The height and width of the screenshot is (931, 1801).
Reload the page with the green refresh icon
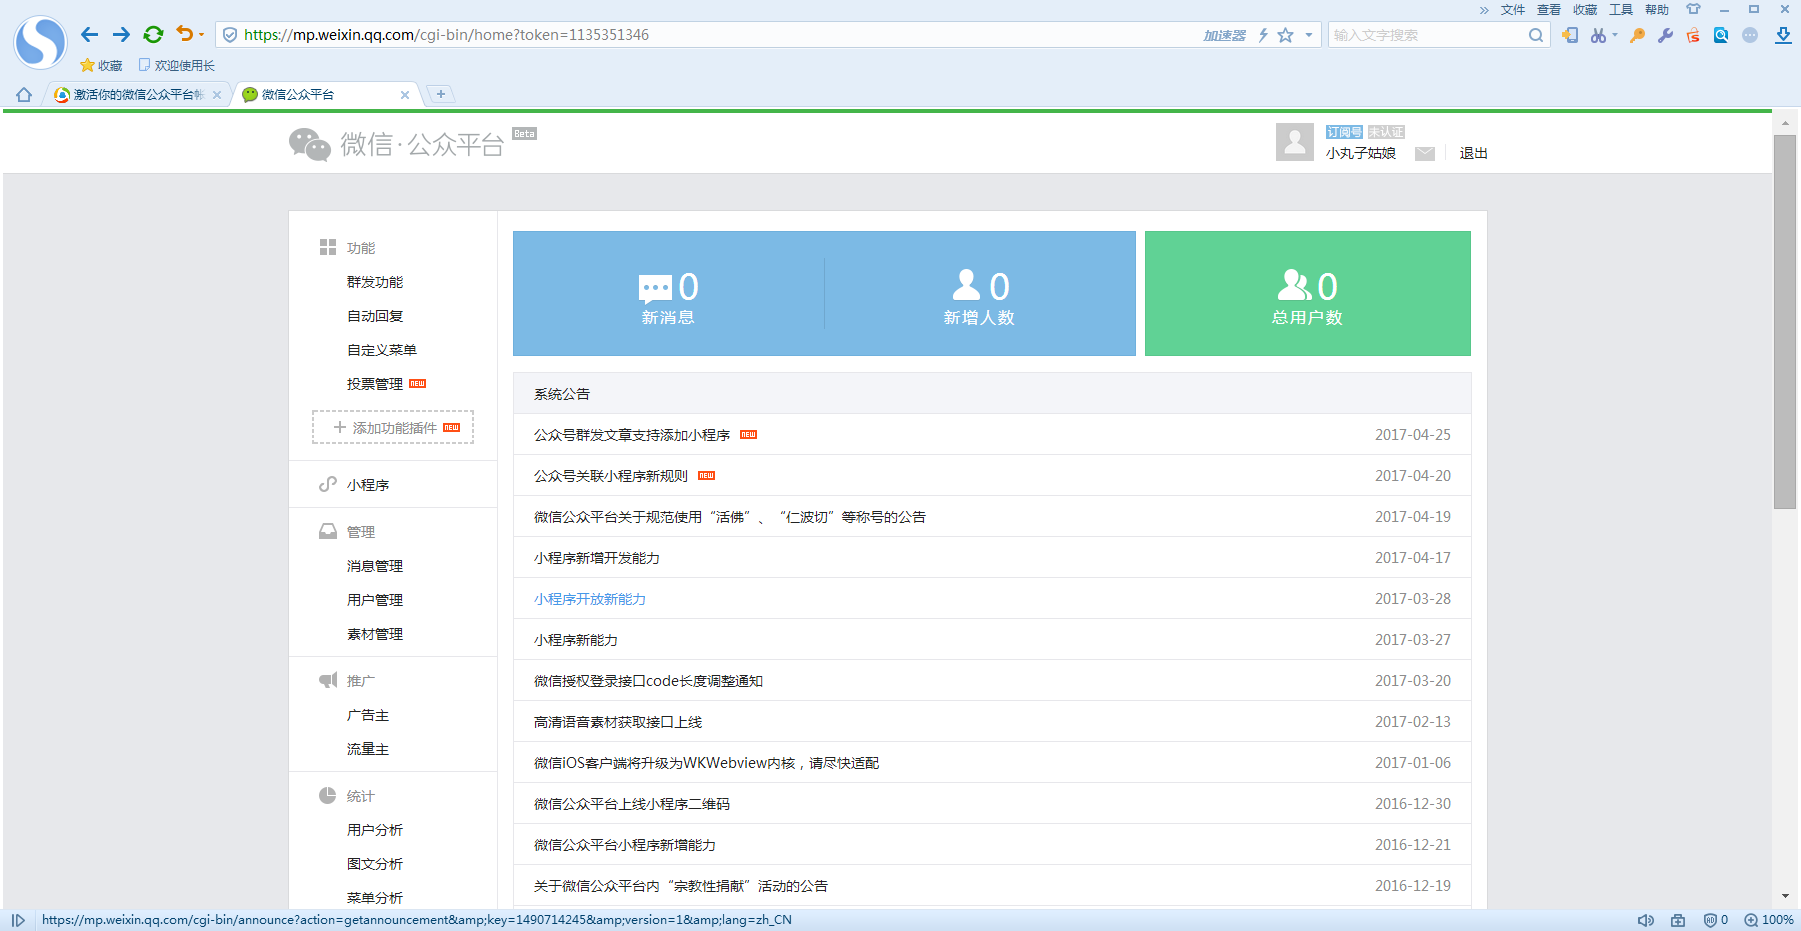(x=153, y=35)
